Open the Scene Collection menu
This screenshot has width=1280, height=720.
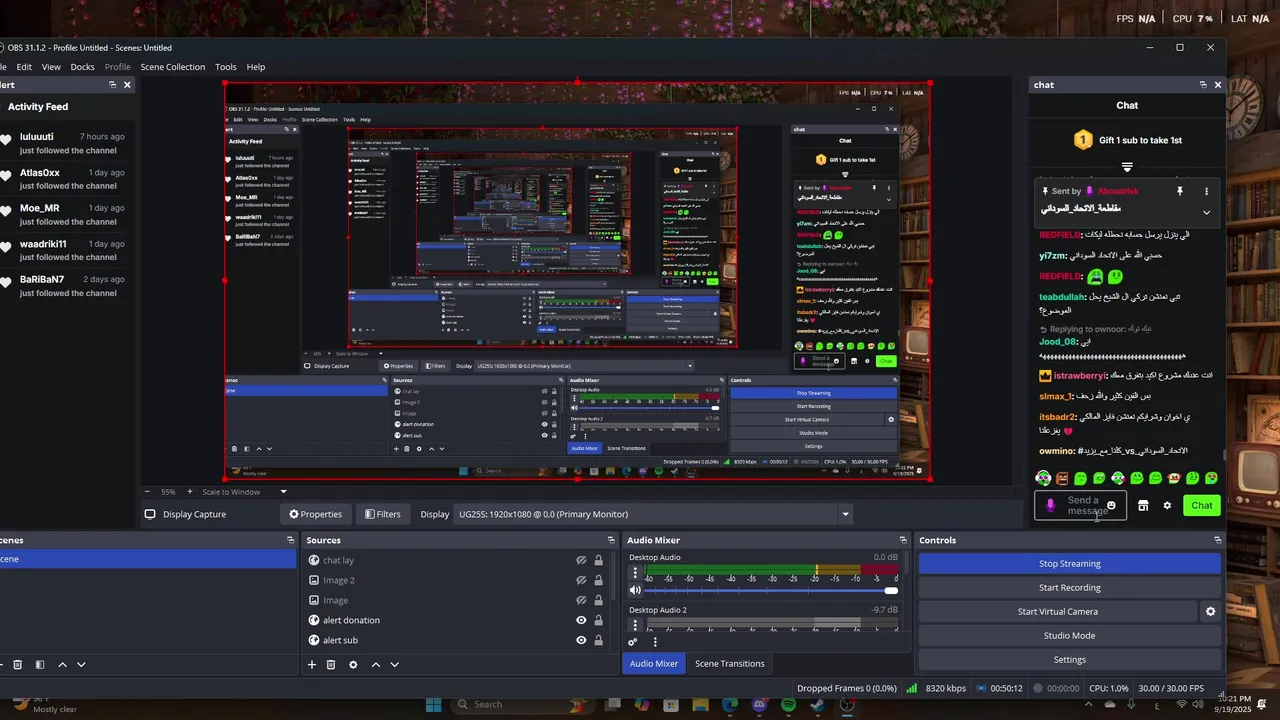[x=172, y=67]
